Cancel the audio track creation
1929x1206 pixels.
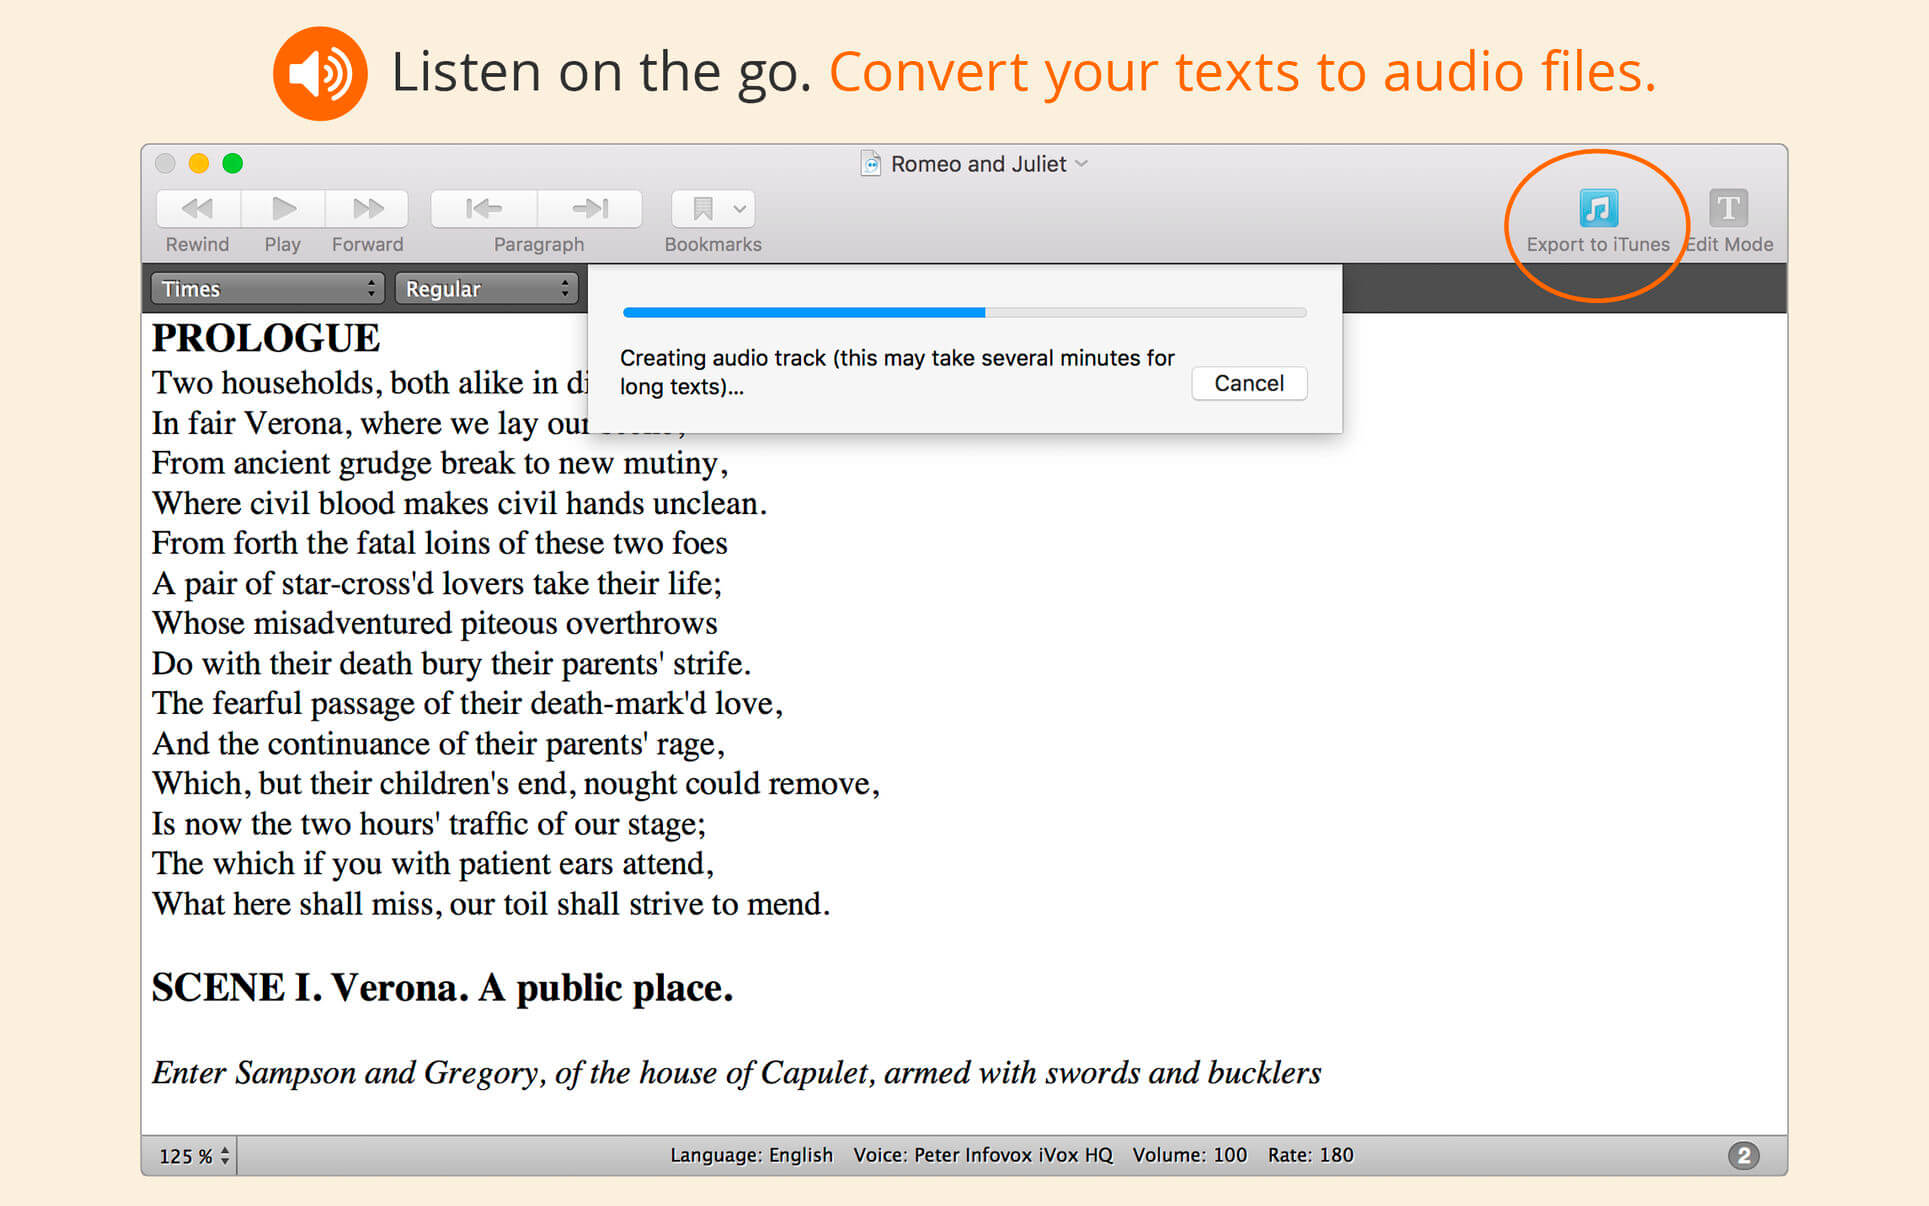click(1248, 383)
